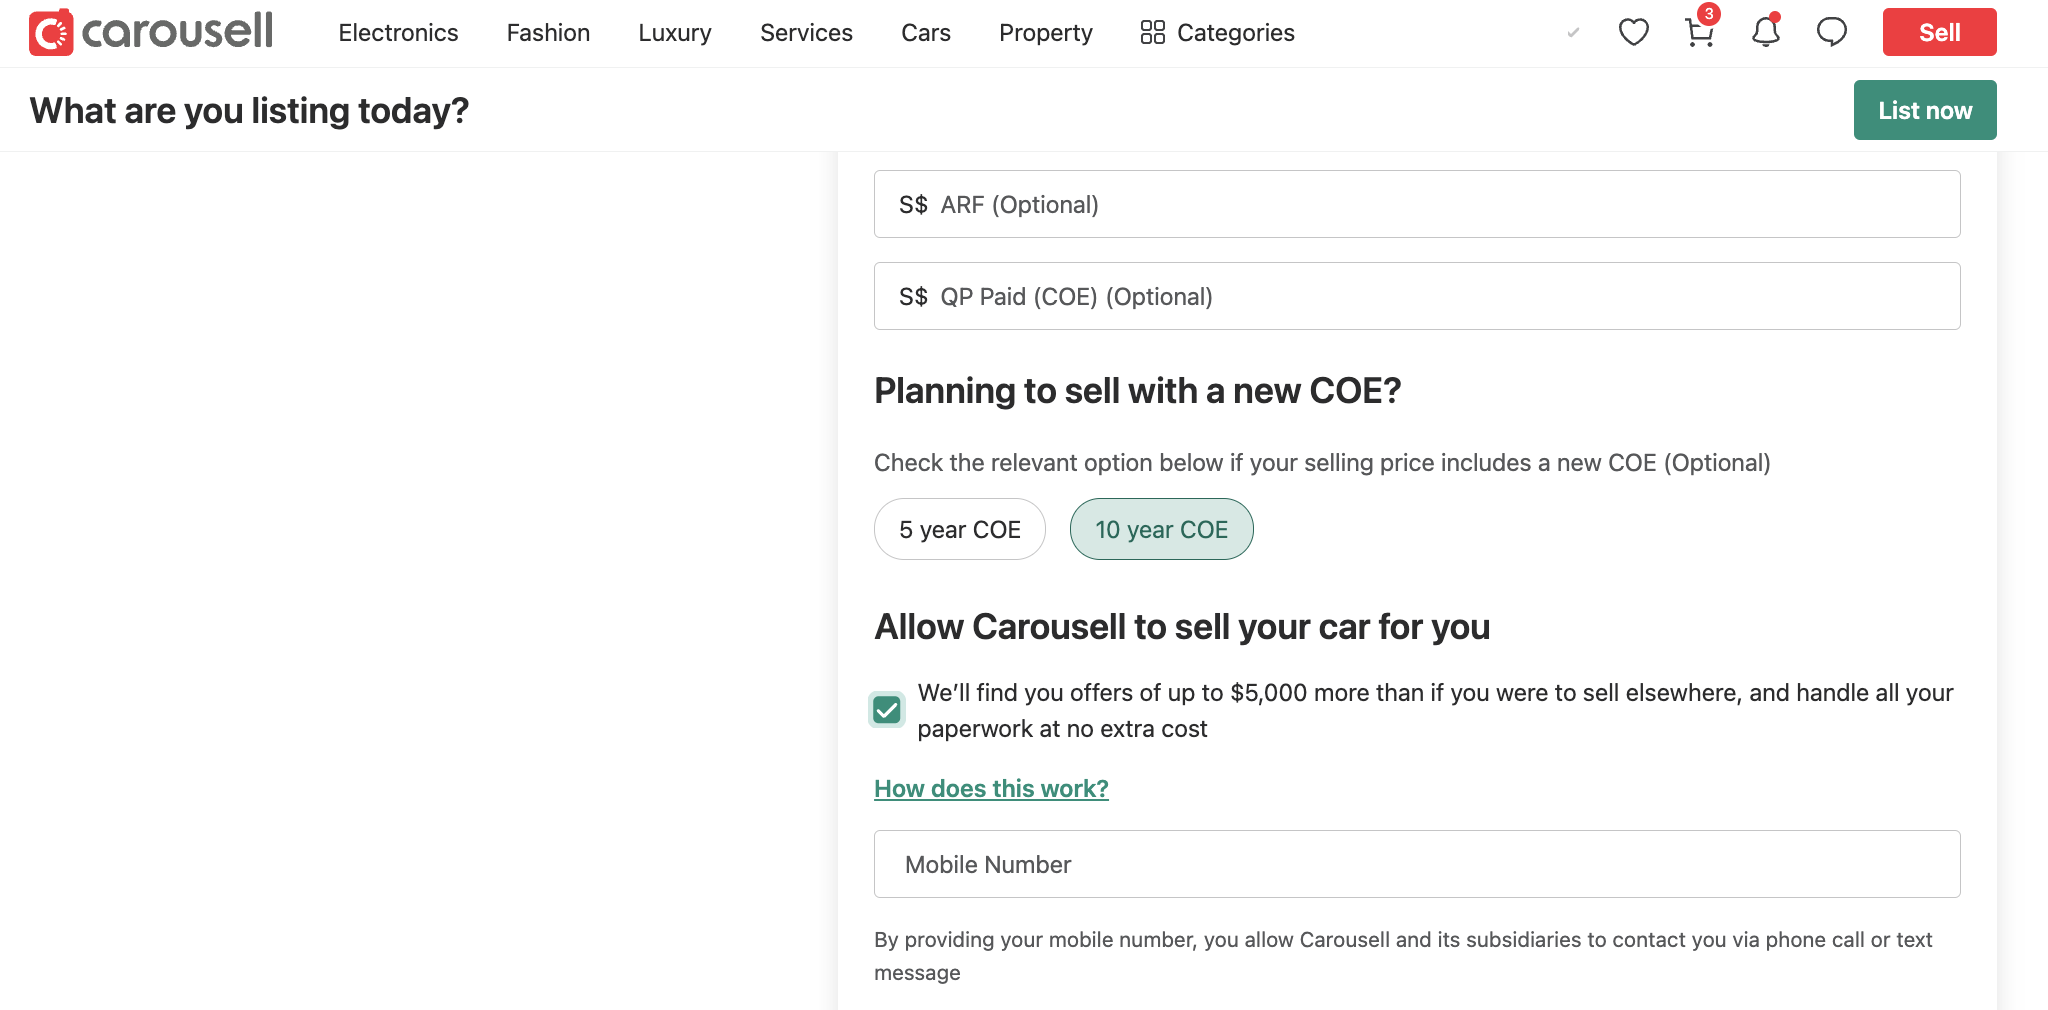Image resolution: width=2048 pixels, height=1010 pixels.
Task: Open the wishlist heart icon
Action: (1633, 32)
